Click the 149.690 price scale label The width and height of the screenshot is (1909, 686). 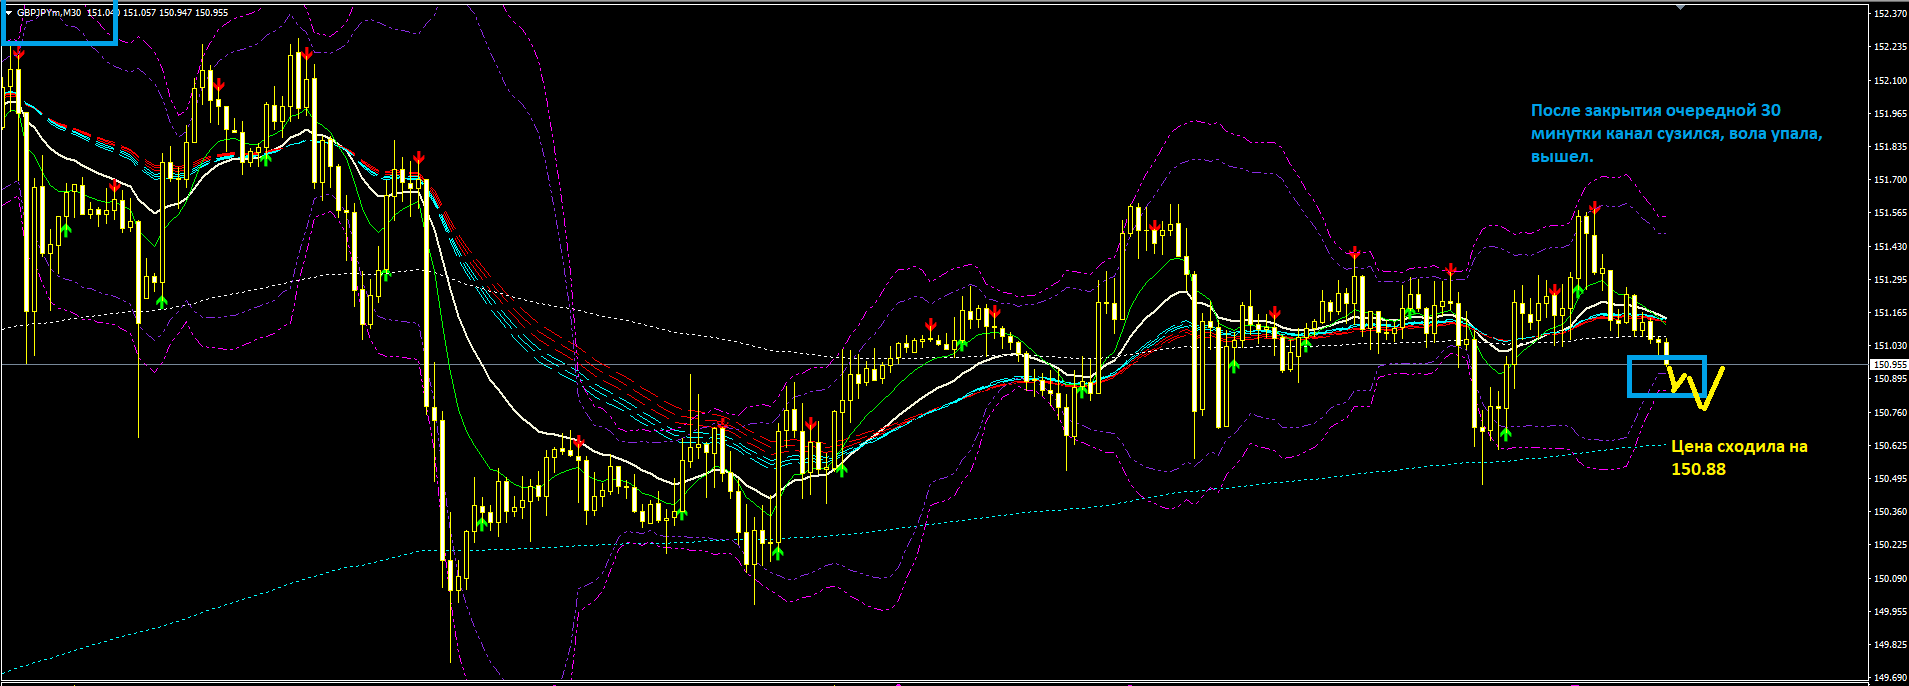(x=1890, y=677)
